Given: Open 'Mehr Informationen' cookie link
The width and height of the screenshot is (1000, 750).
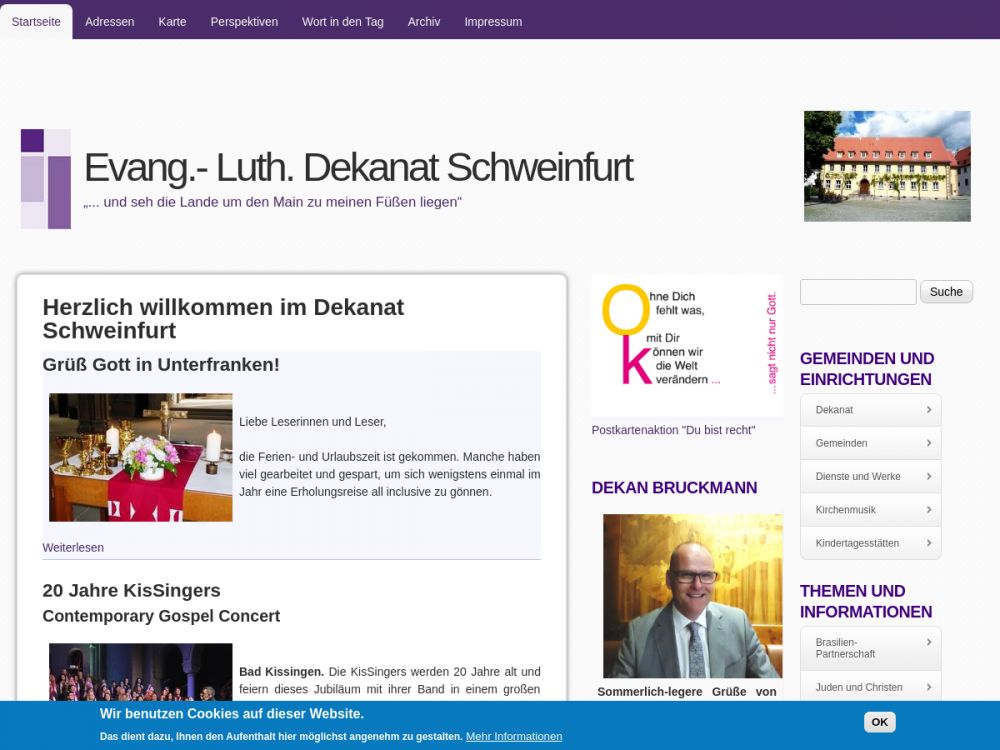Looking at the screenshot, I should [x=514, y=737].
